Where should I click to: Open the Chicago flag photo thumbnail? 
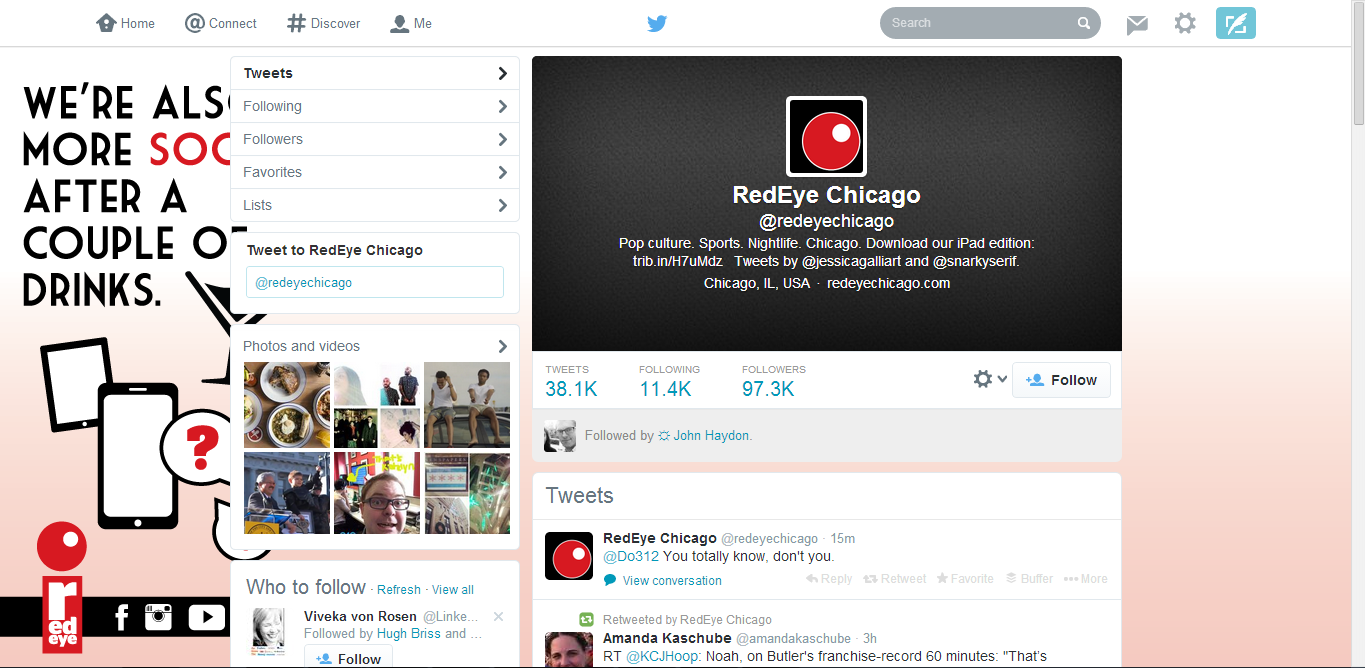coord(467,493)
